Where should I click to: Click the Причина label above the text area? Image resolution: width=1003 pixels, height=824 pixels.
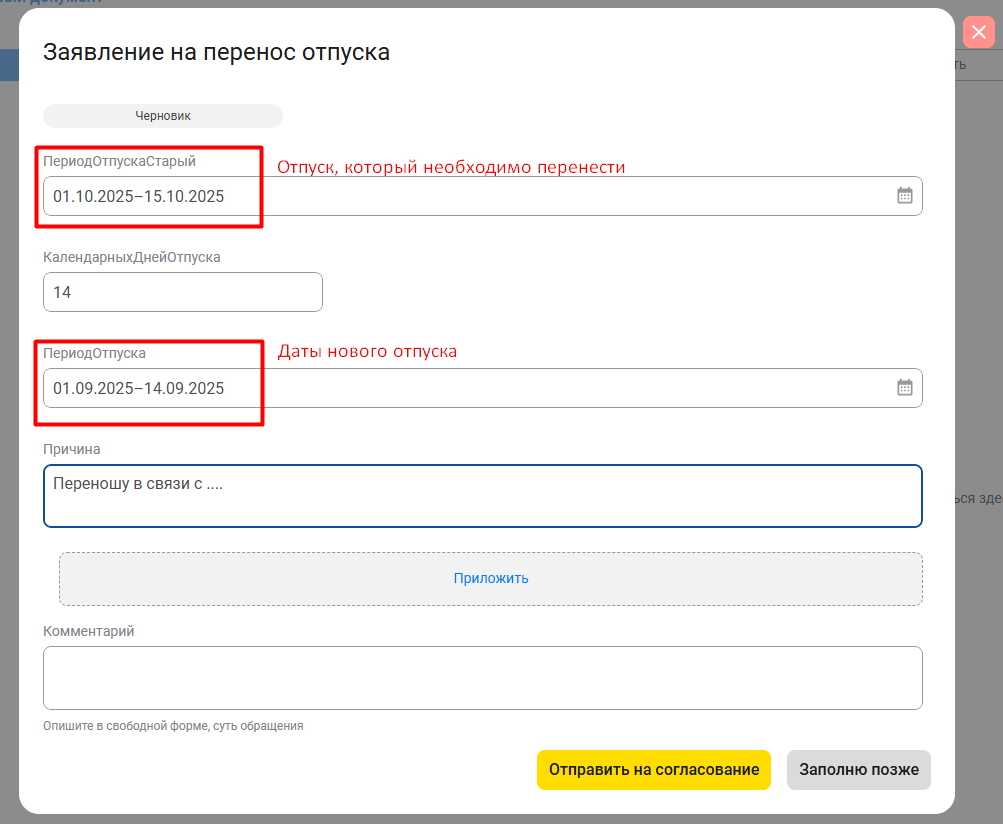coord(72,449)
